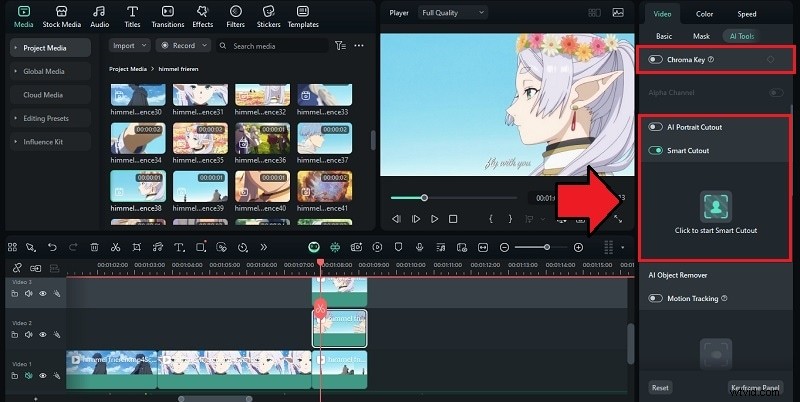Select the clip on Video 2 track
This screenshot has height=402, width=800.
click(339, 329)
